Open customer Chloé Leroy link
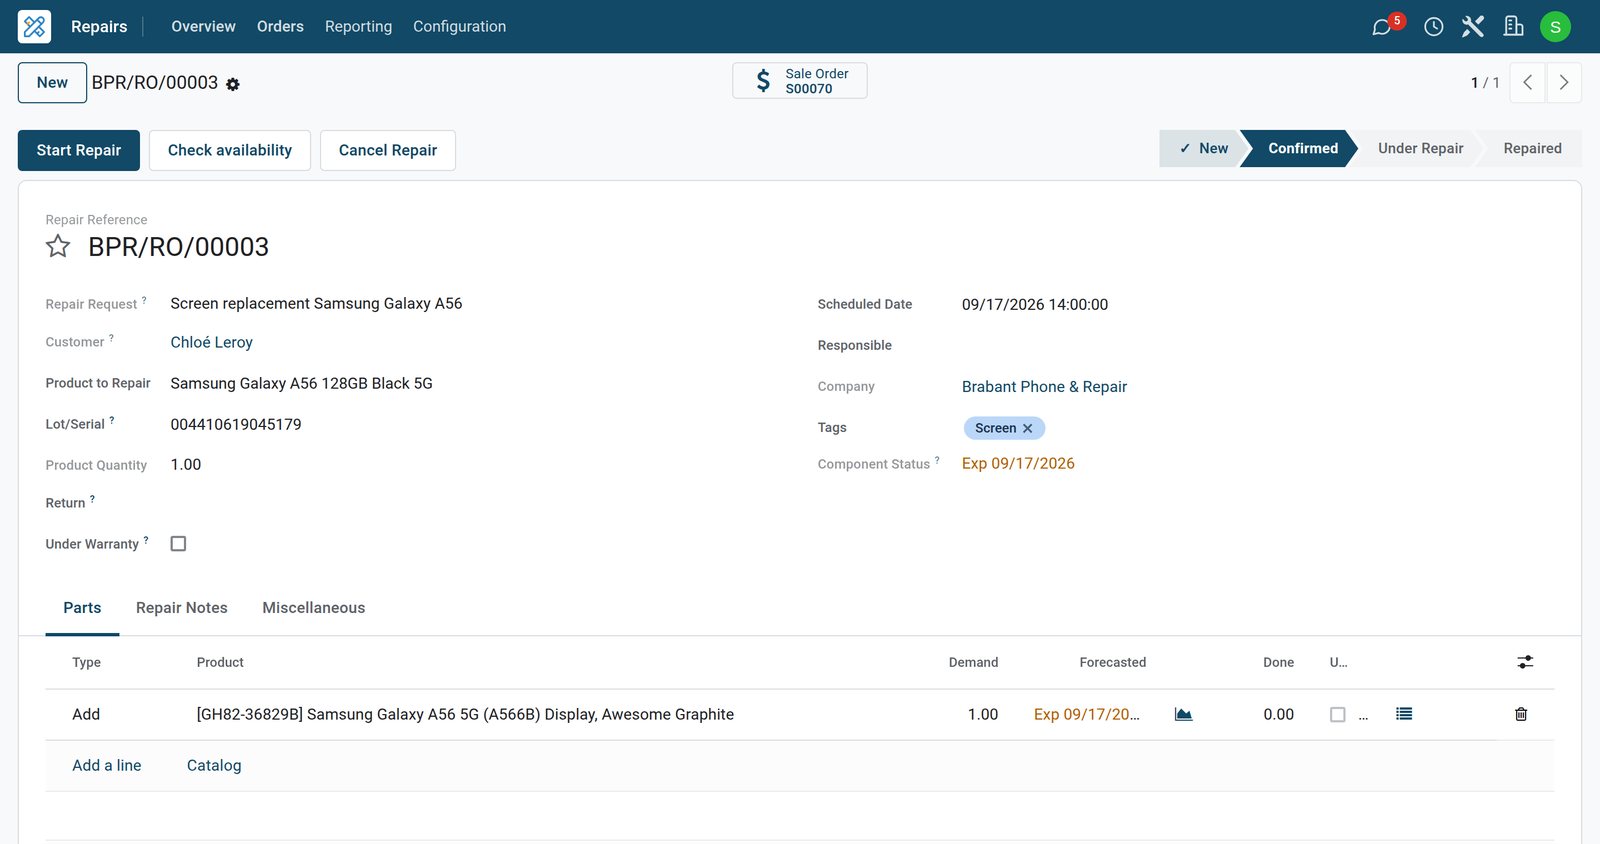Image resolution: width=1600 pixels, height=844 pixels. [212, 342]
